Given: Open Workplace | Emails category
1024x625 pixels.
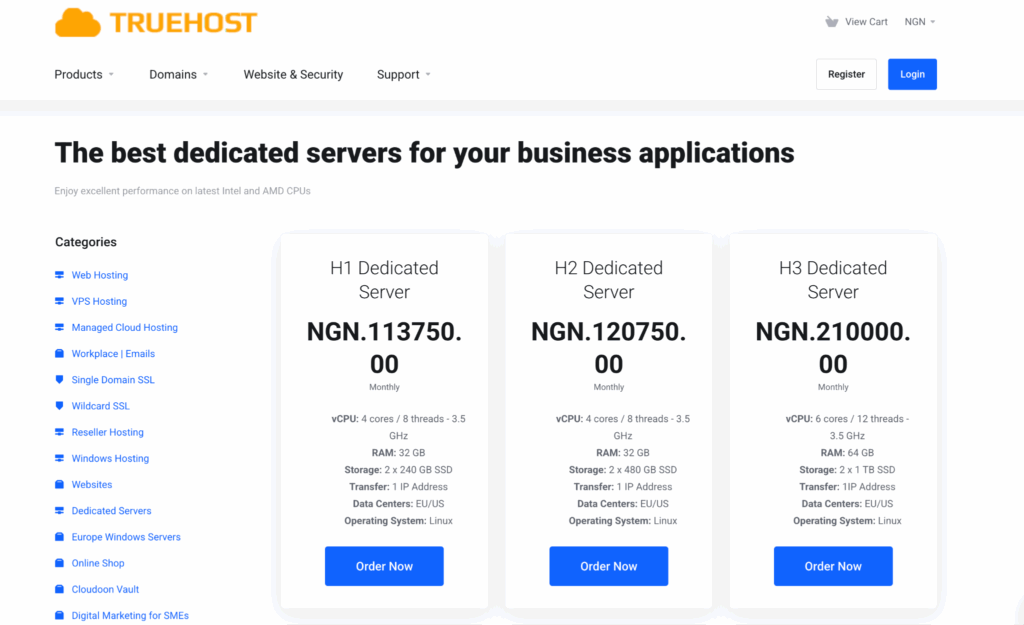Looking at the screenshot, I should tap(113, 353).
